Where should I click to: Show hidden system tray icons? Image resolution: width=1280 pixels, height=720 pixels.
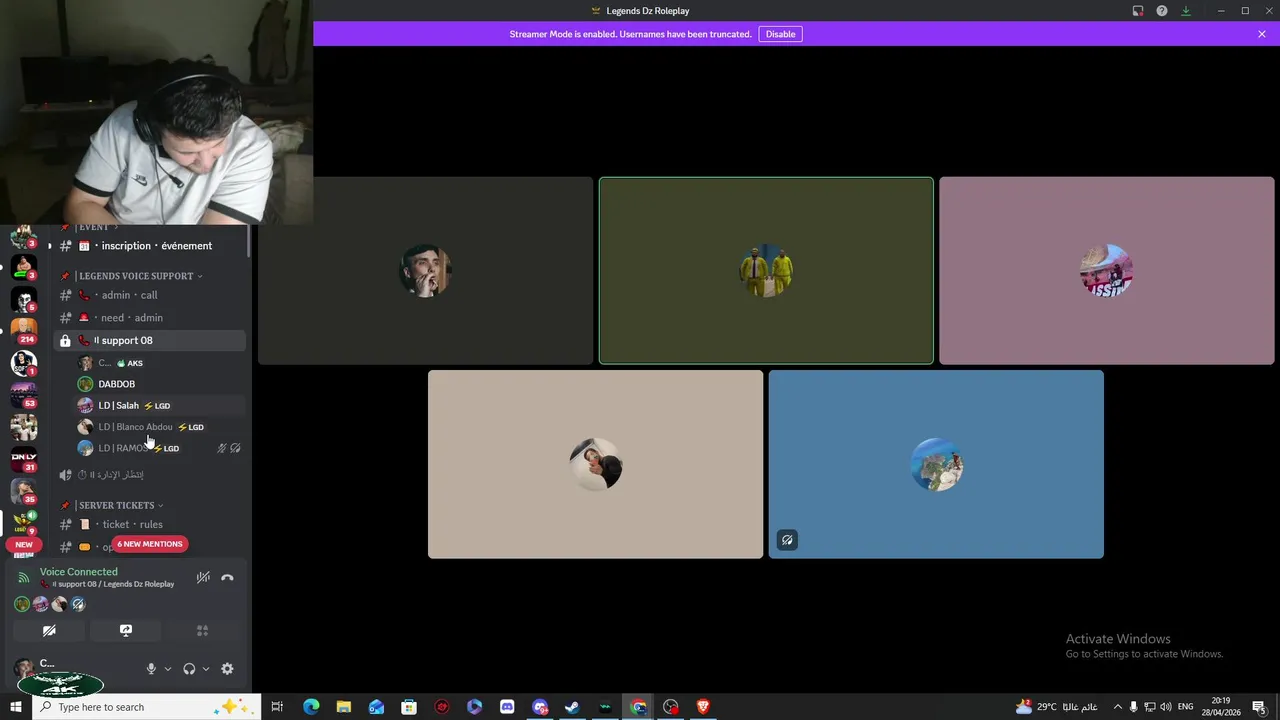click(x=1118, y=707)
